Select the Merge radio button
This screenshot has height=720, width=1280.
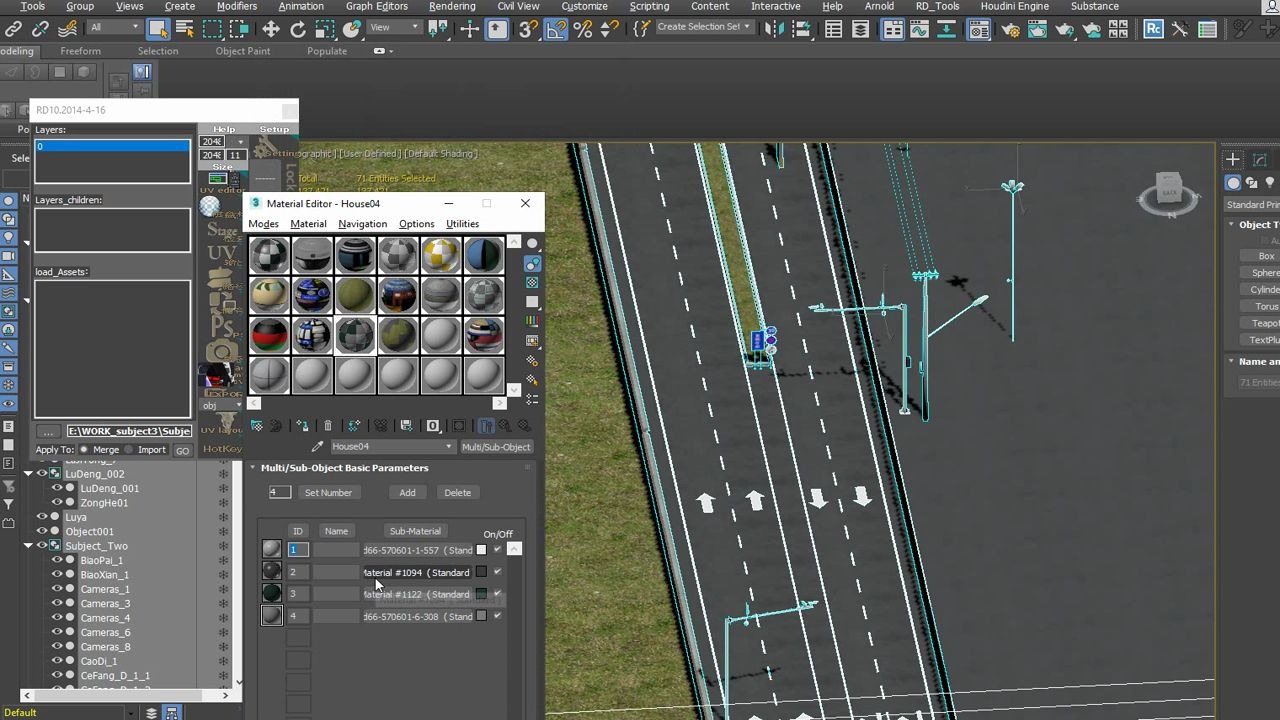click(x=85, y=450)
